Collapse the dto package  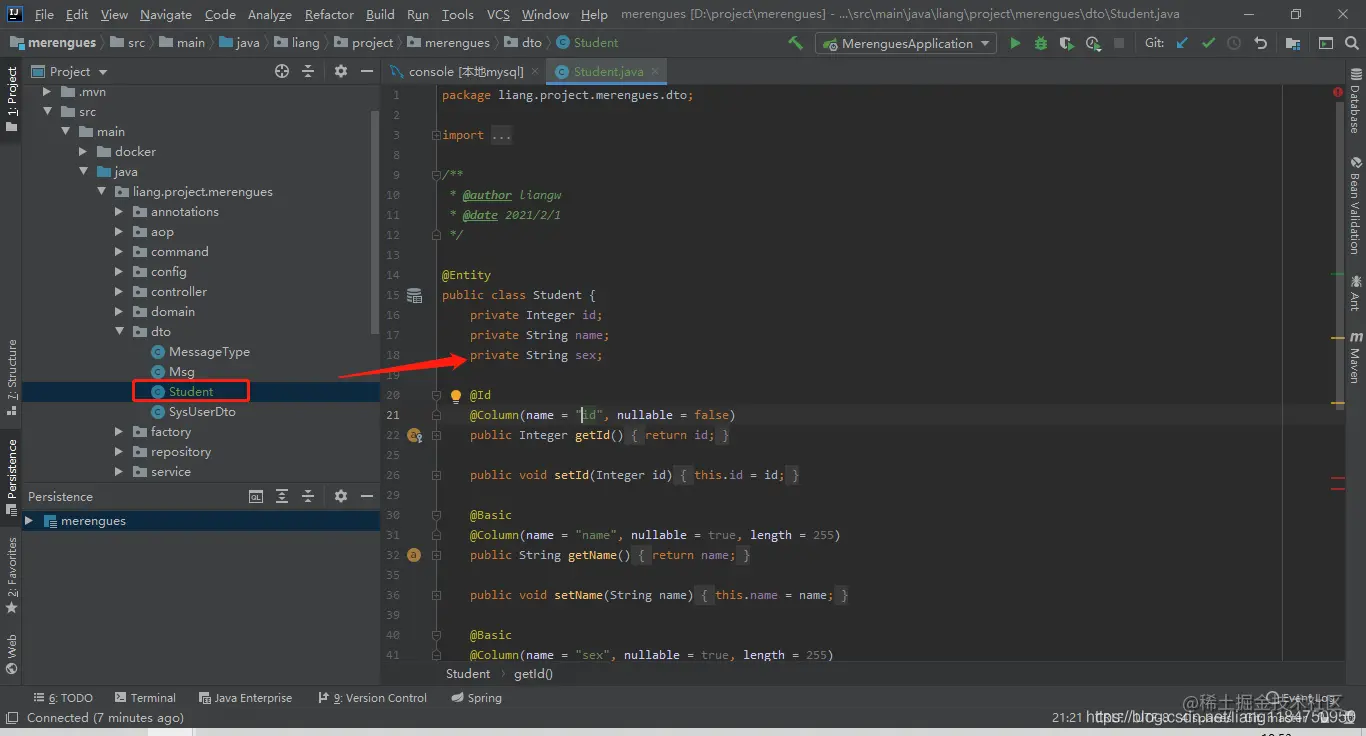coord(119,332)
